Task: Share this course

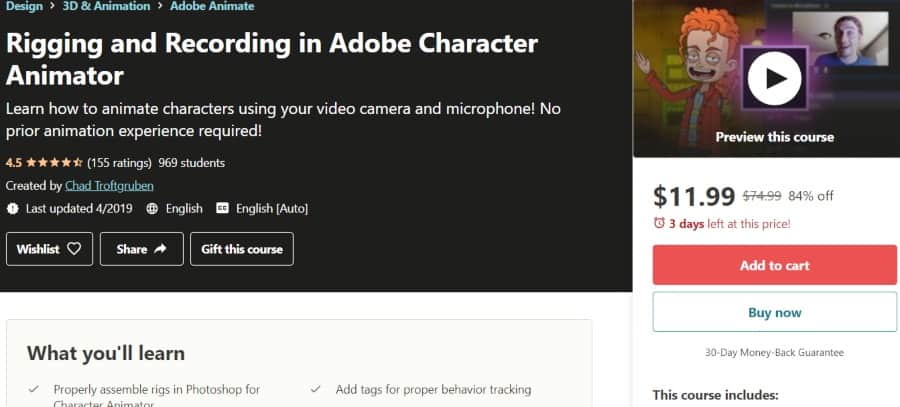Action: point(142,249)
